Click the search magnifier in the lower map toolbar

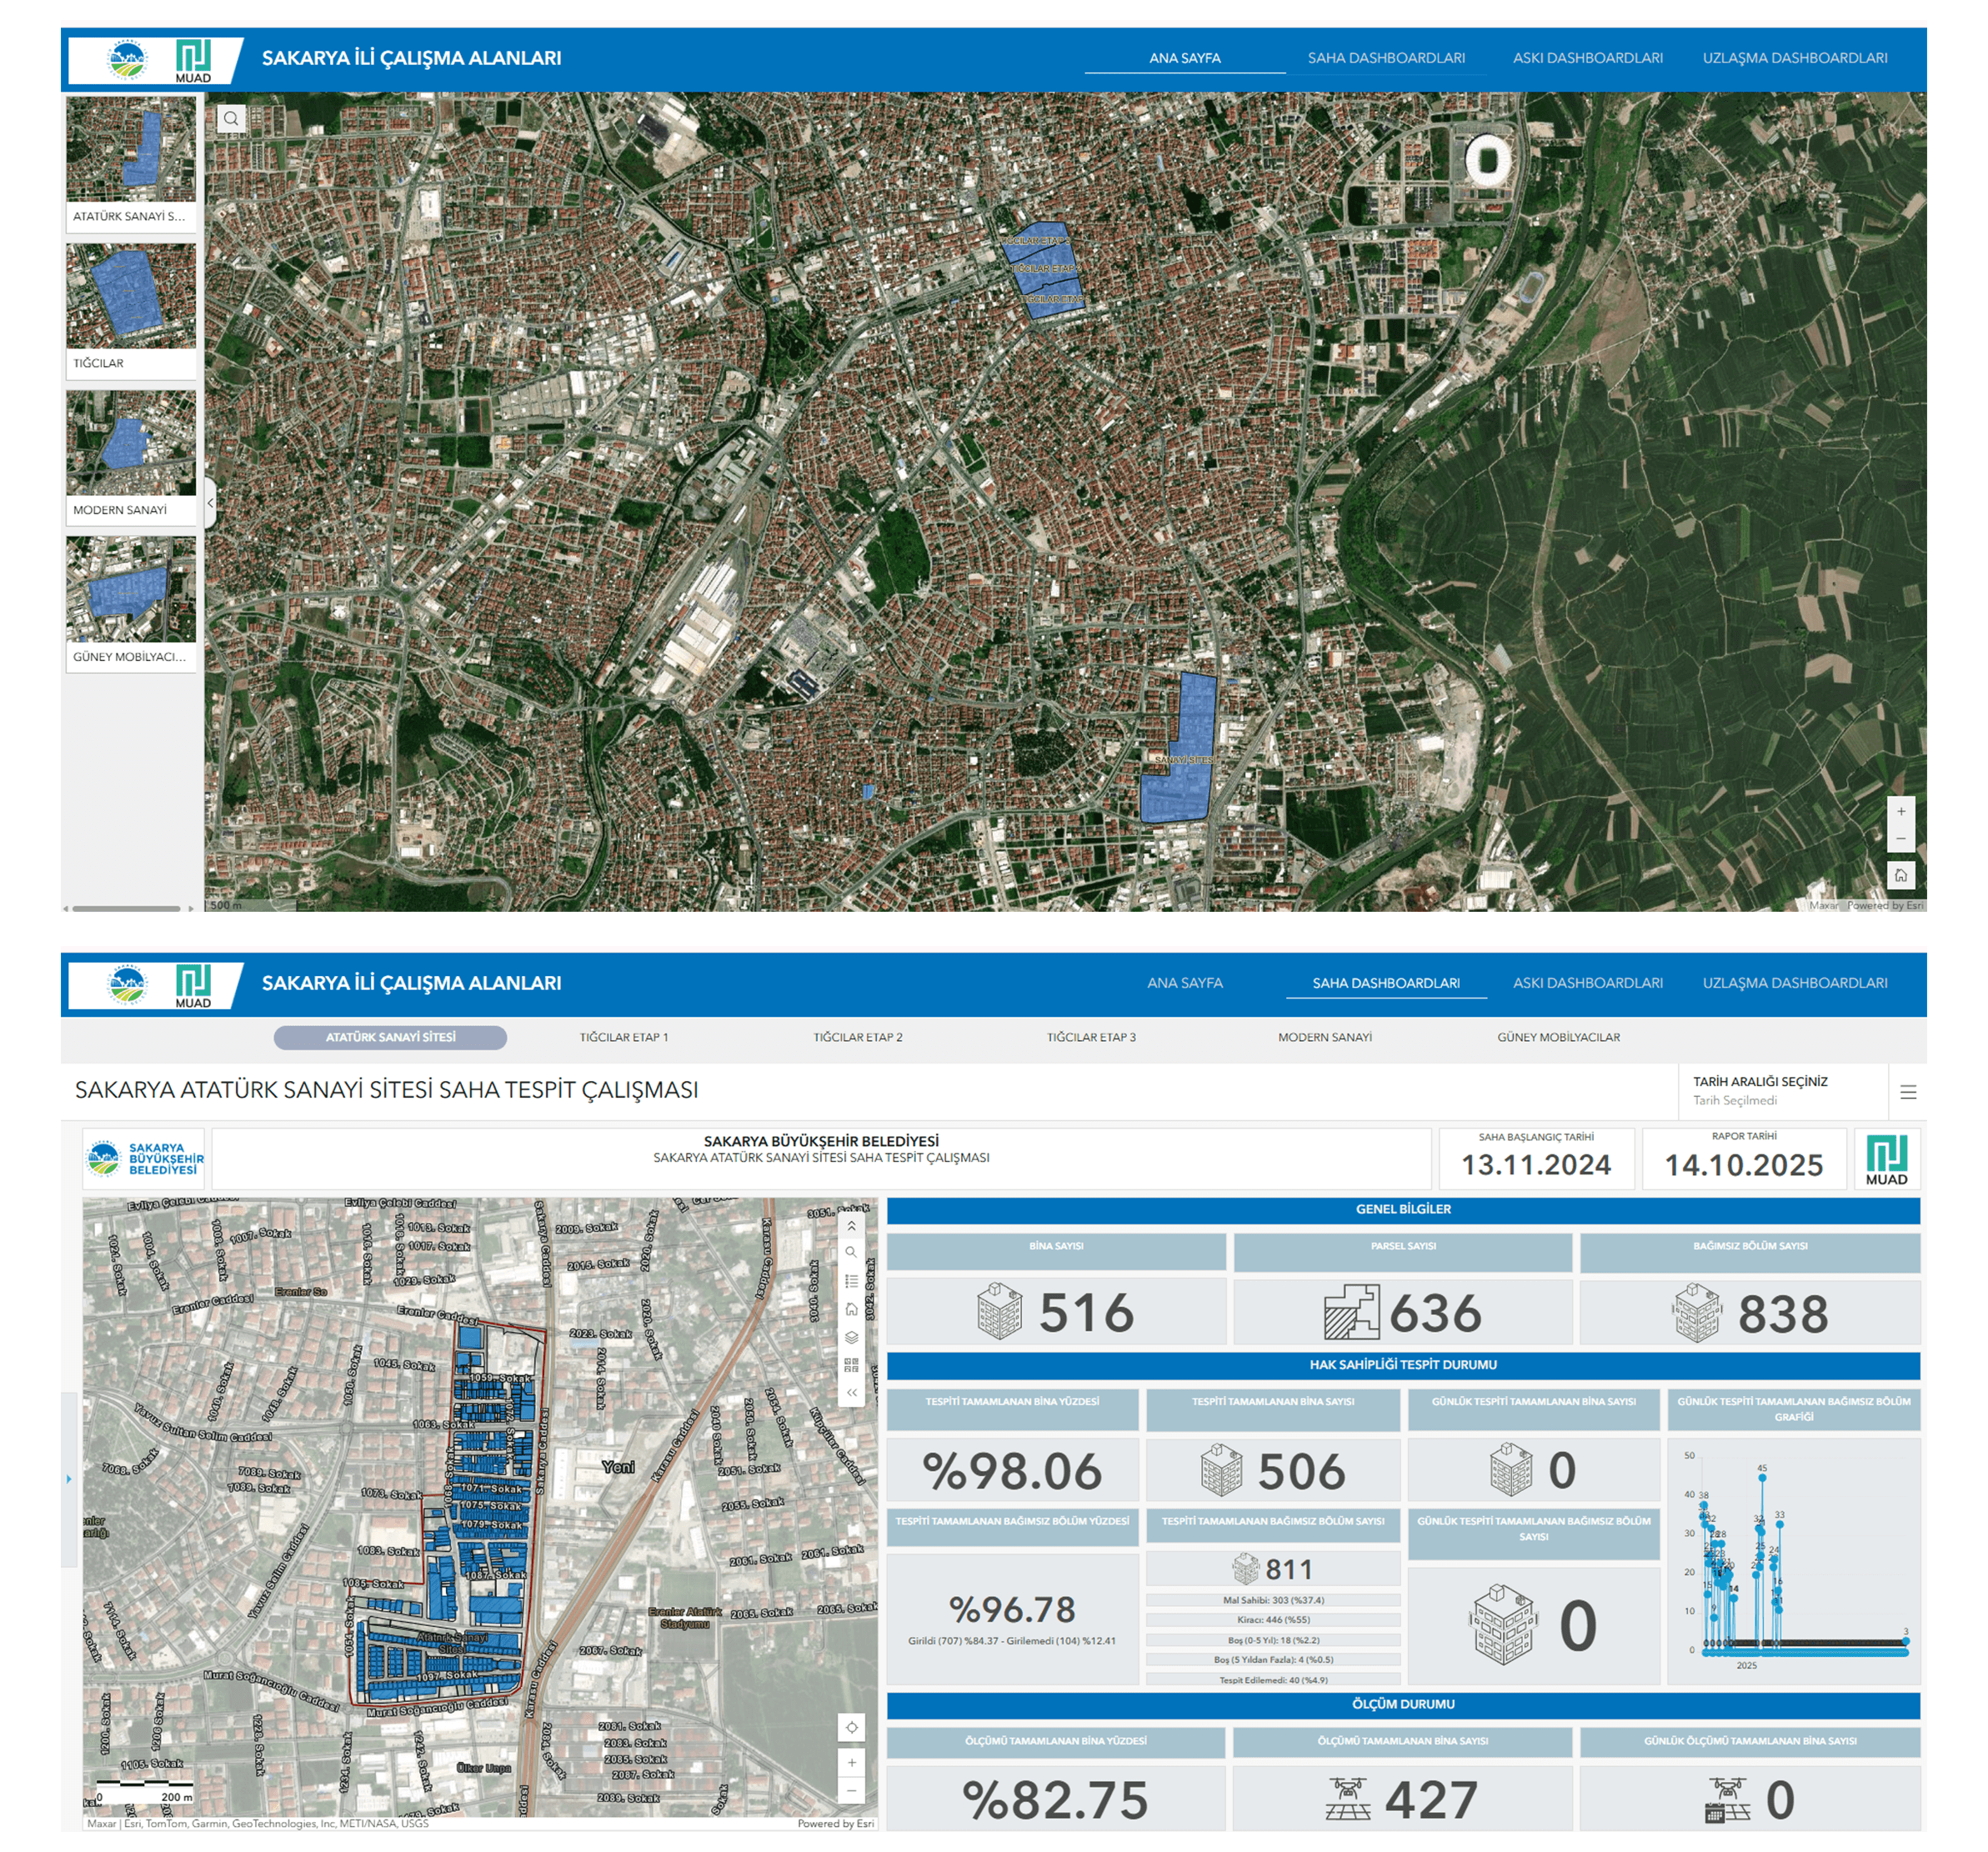[851, 1252]
